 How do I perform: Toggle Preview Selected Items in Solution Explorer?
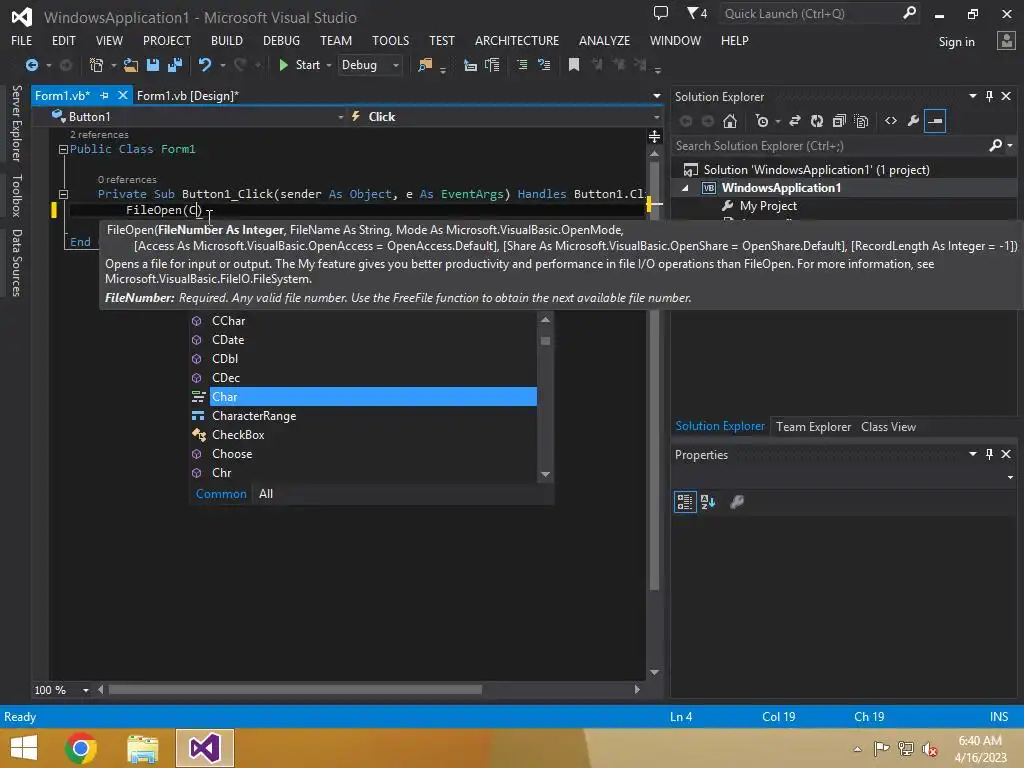[x=935, y=121]
